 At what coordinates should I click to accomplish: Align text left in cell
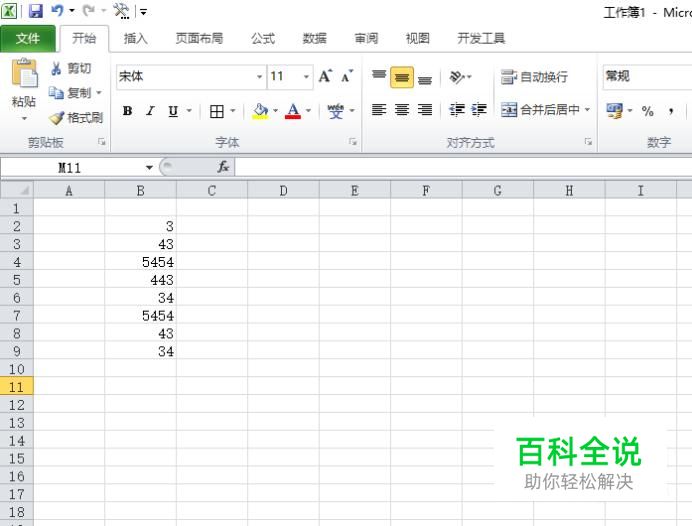click(x=379, y=109)
